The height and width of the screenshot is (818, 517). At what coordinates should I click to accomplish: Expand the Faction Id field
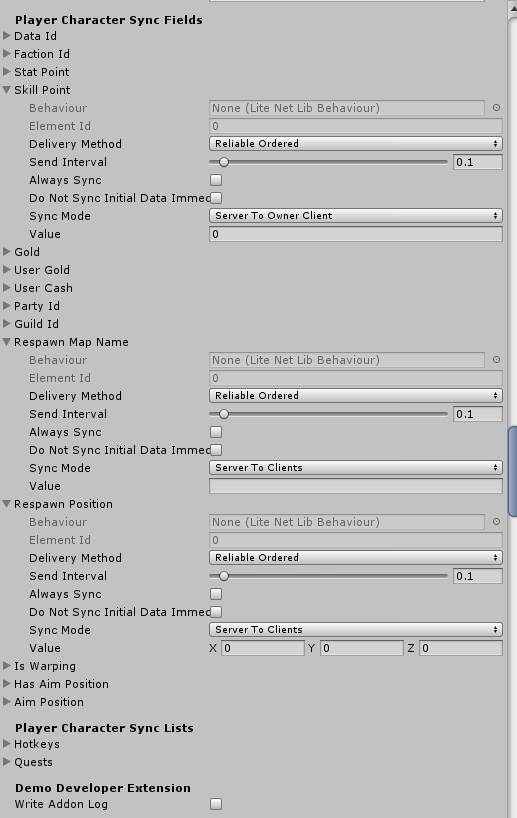7,54
